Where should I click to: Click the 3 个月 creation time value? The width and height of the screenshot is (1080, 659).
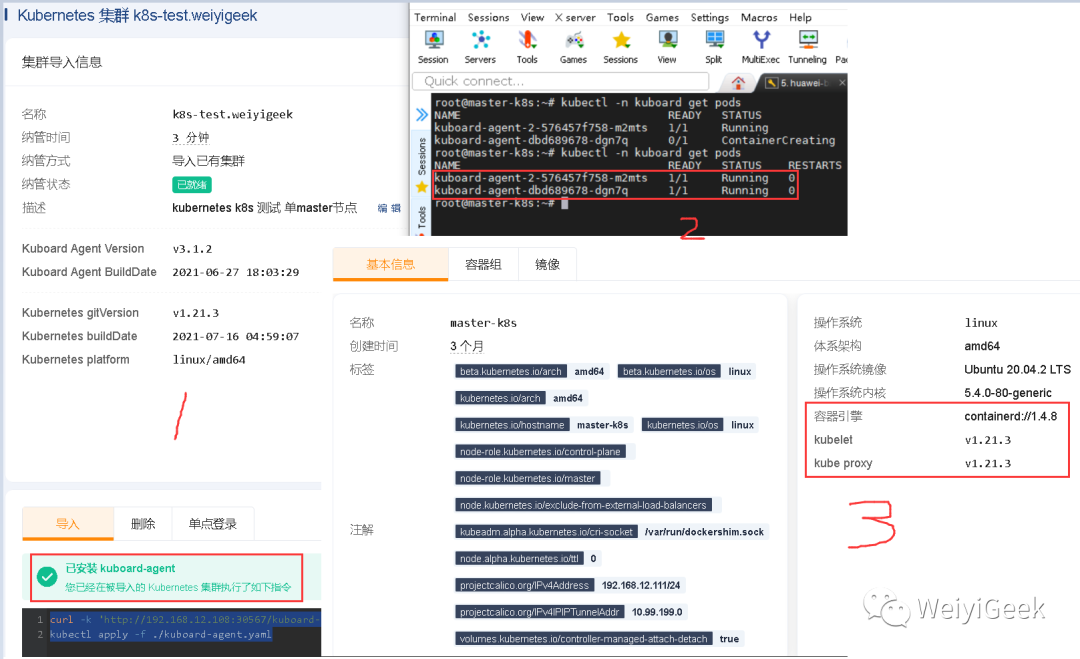[x=467, y=346]
